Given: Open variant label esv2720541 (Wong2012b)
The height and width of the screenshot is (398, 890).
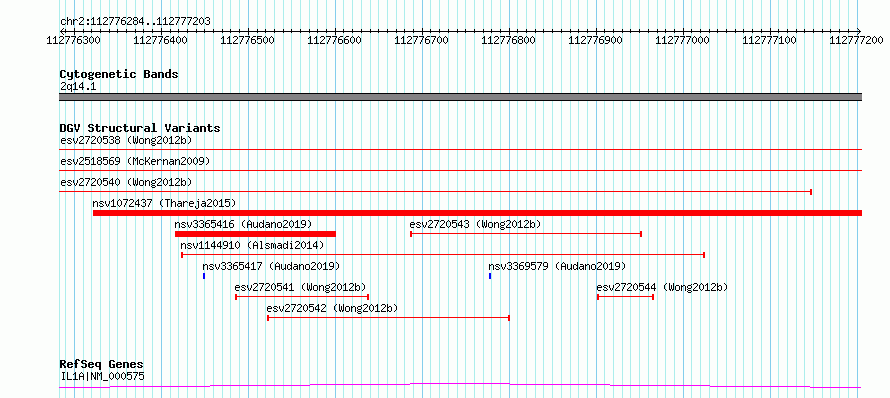Looking at the screenshot, I should click(x=300, y=287).
